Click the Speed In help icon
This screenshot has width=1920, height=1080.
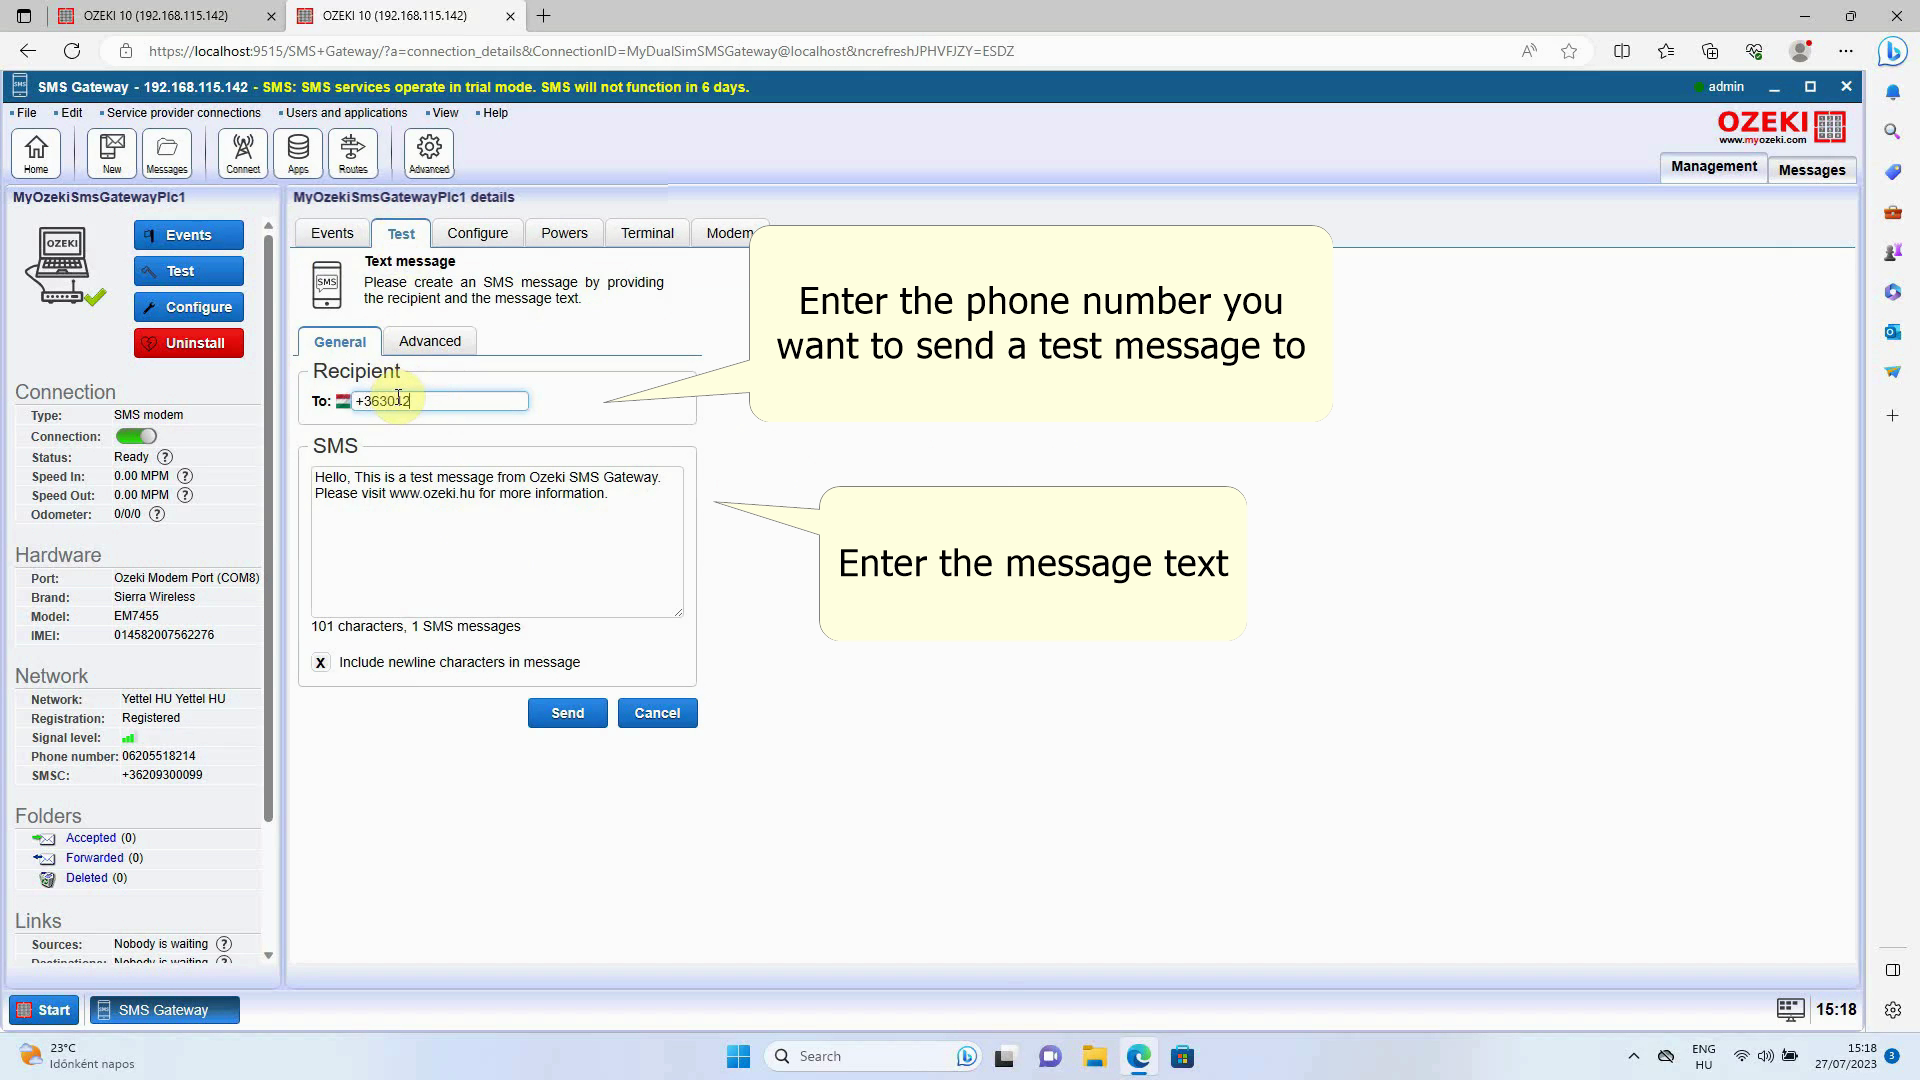pyautogui.click(x=185, y=476)
